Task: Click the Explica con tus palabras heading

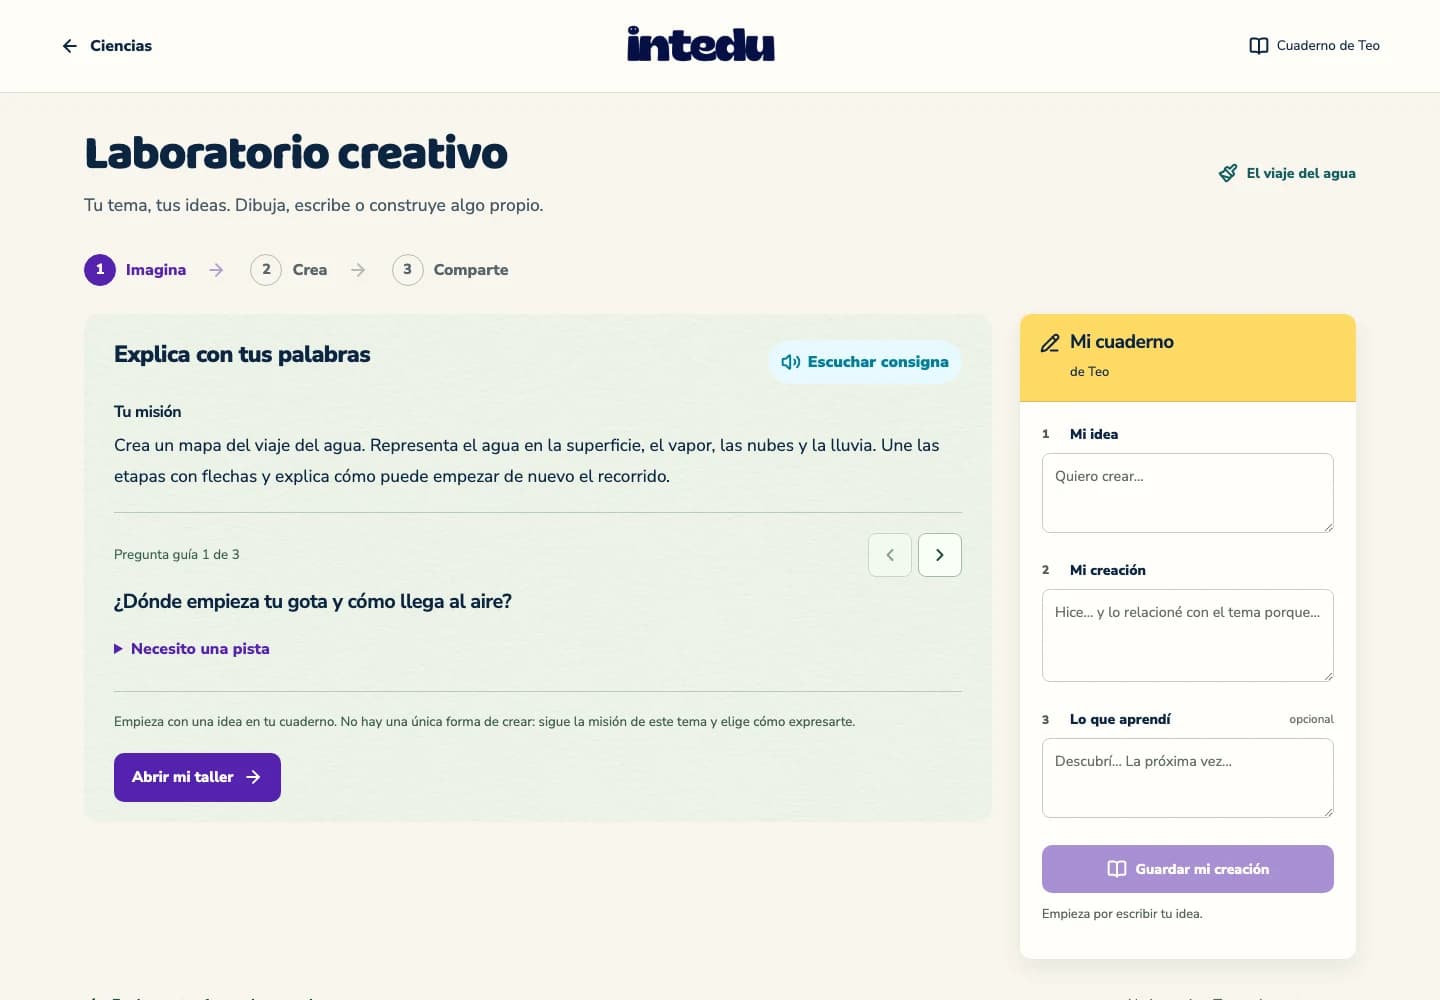Action: (x=242, y=354)
